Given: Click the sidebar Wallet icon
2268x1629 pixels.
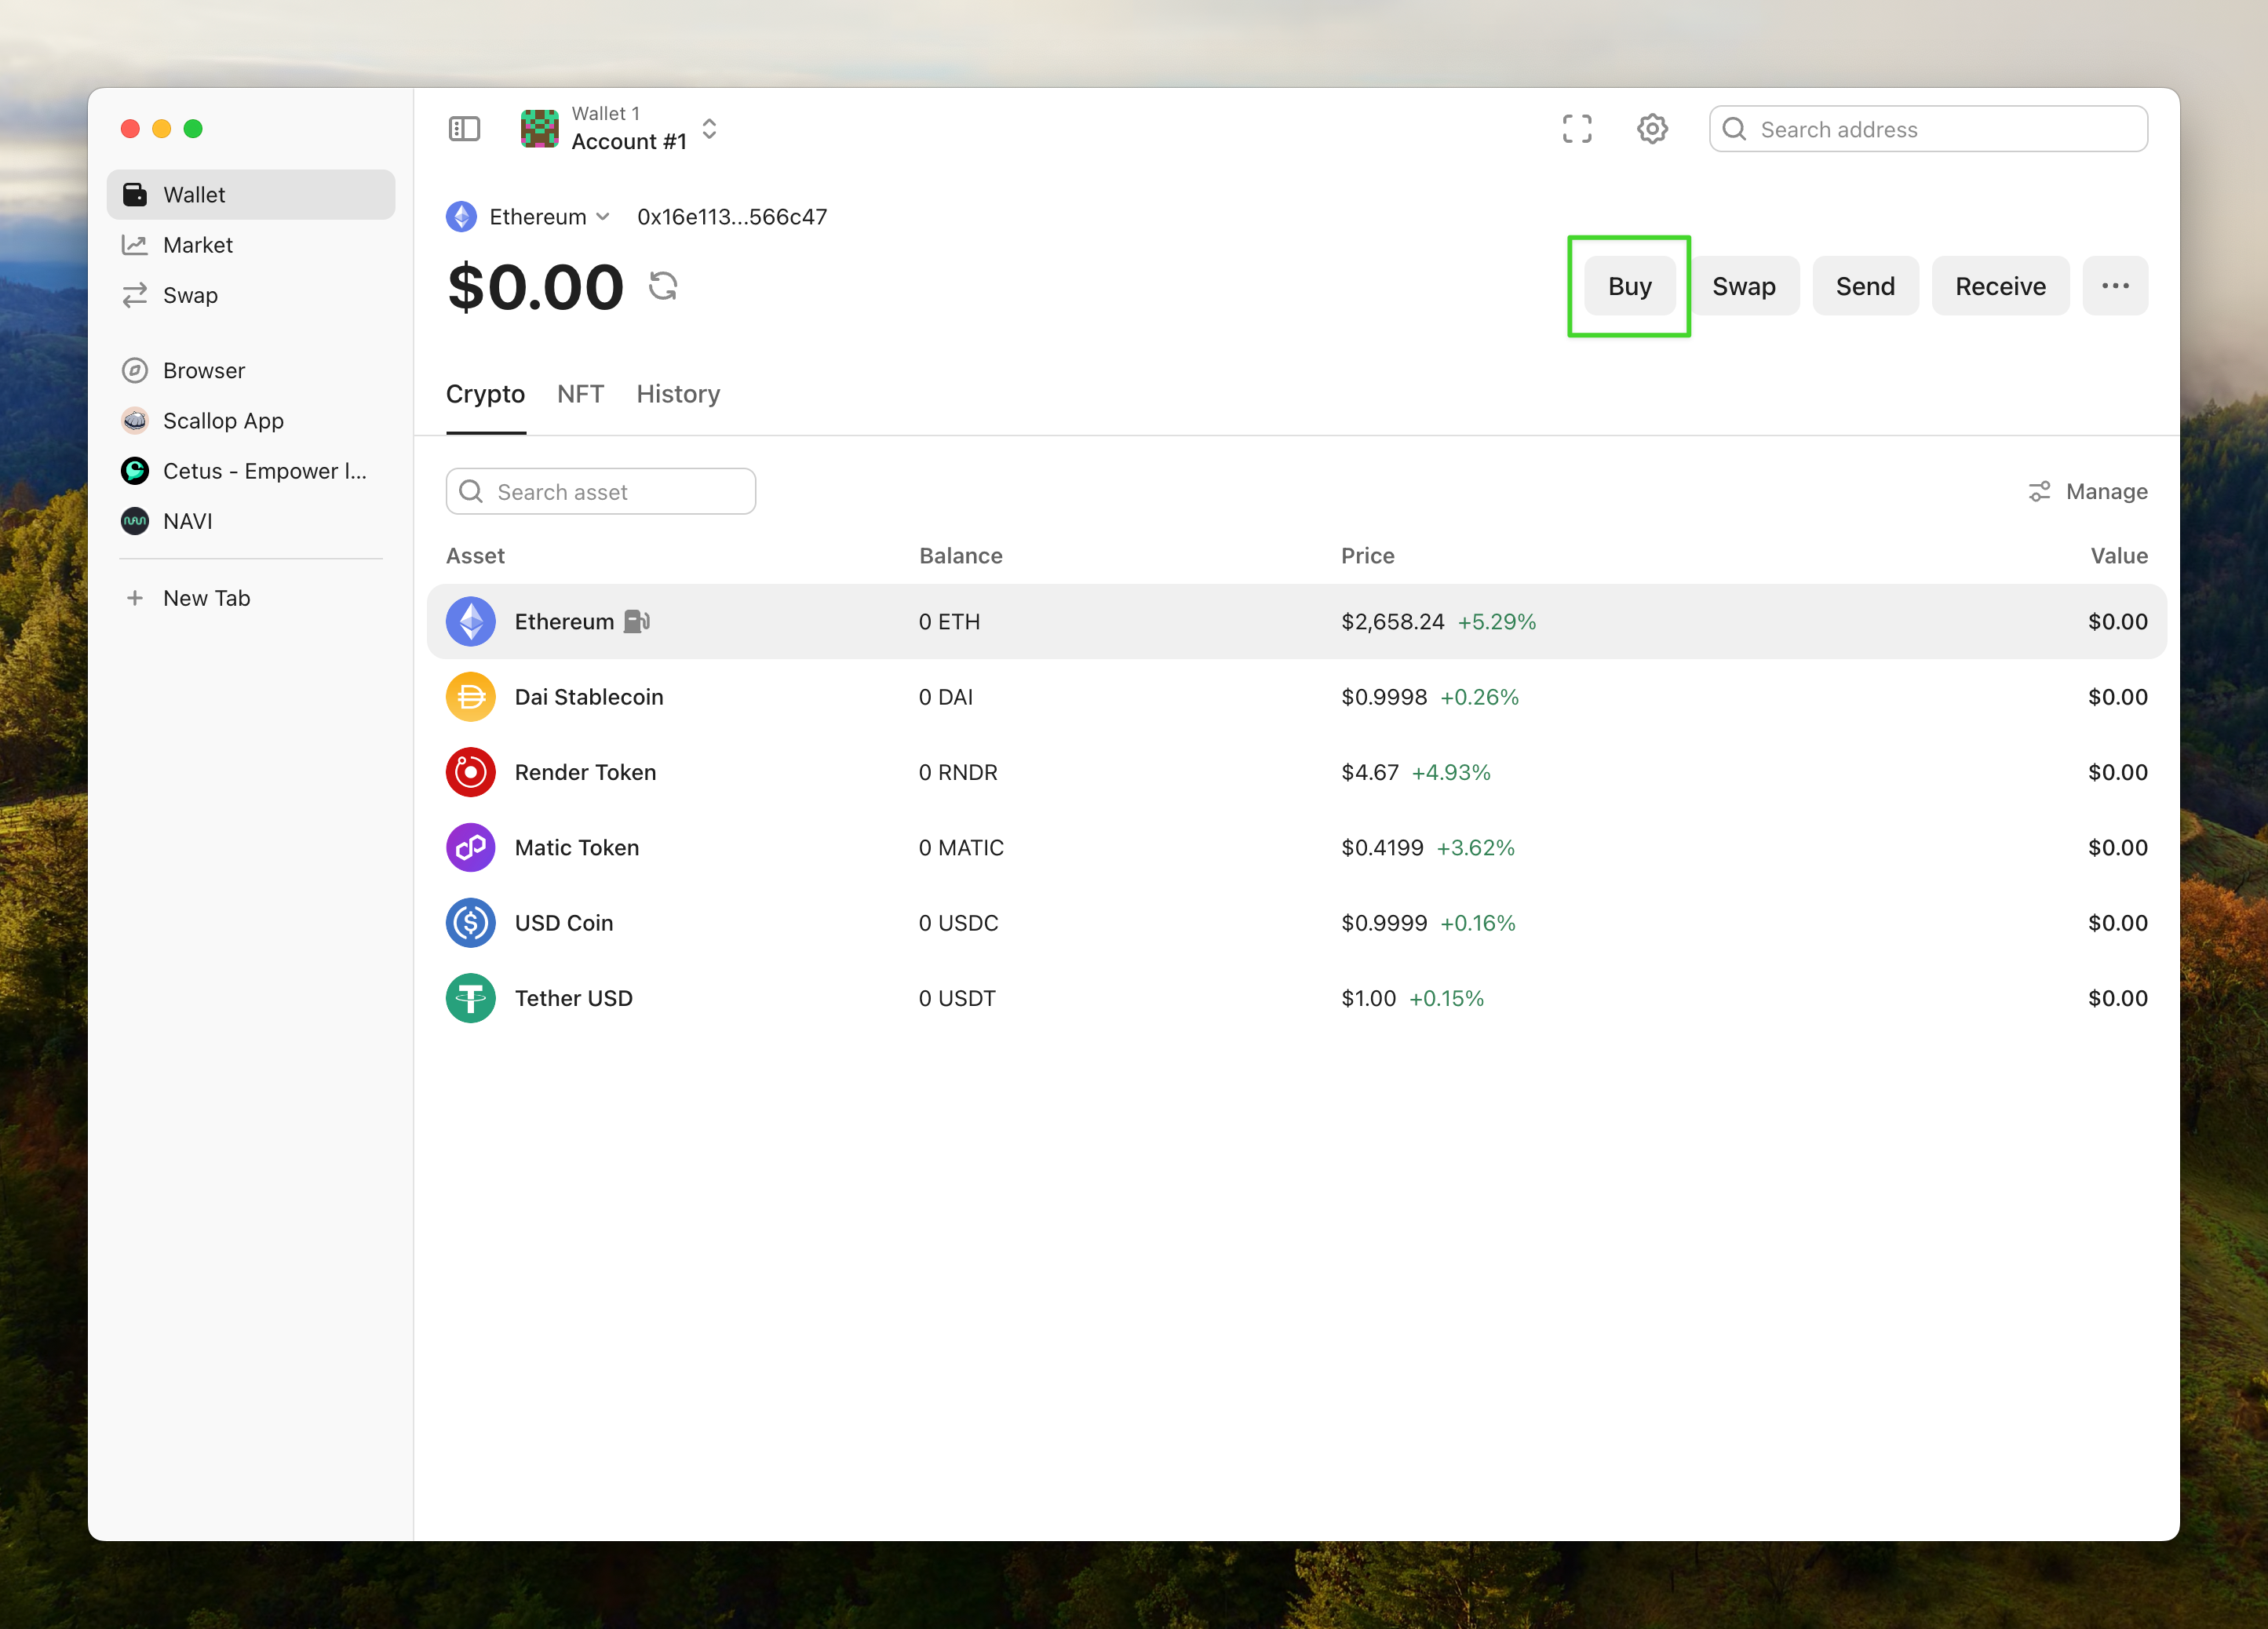Looking at the screenshot, I should [135, 195].
